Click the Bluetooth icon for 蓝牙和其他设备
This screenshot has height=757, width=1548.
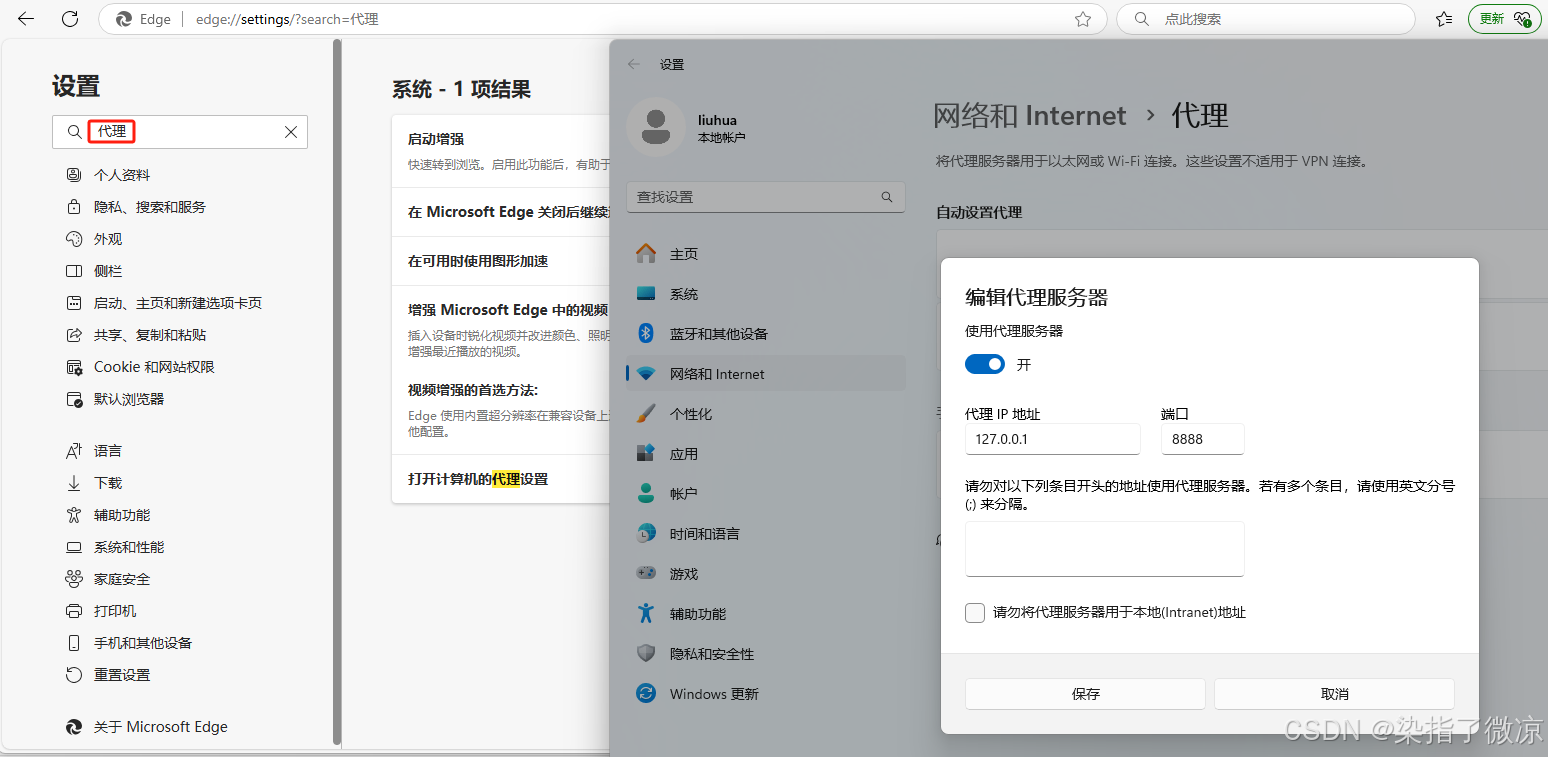[646, 334]
